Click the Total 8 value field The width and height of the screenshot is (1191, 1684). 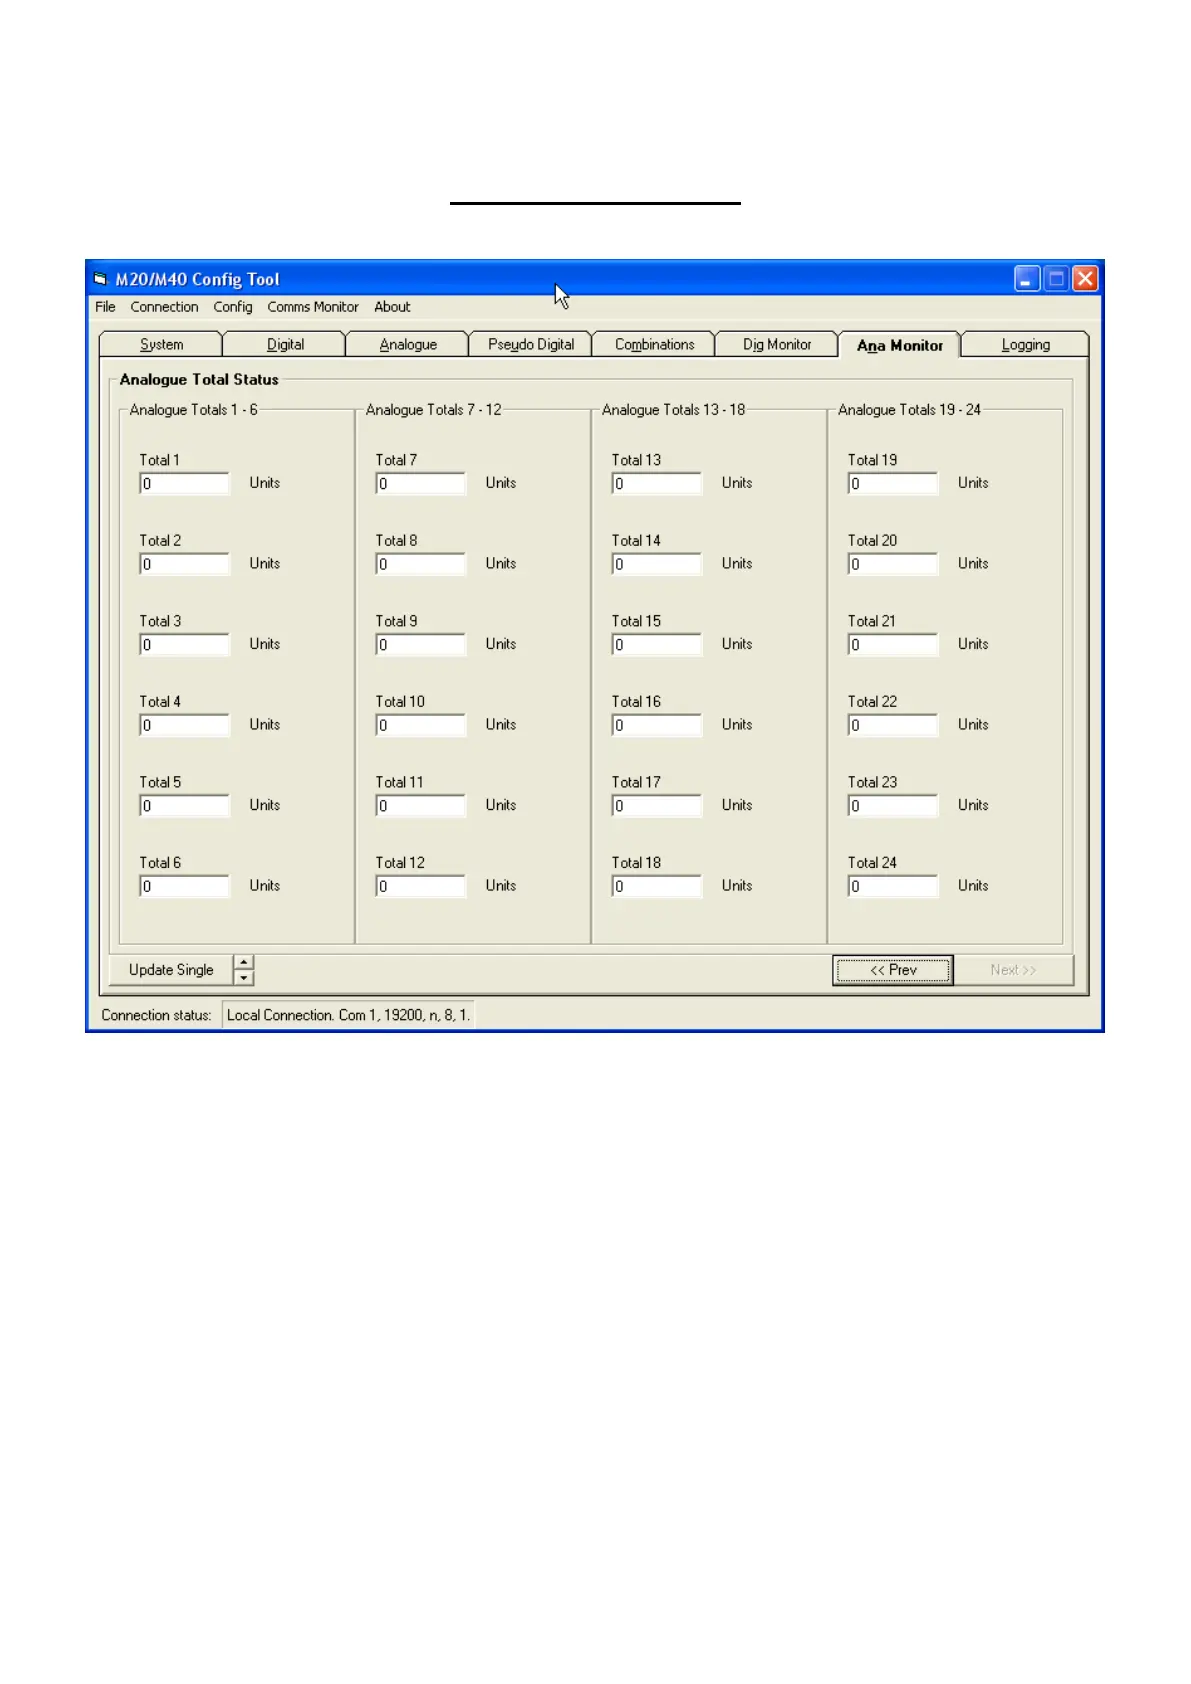point(420,564)
